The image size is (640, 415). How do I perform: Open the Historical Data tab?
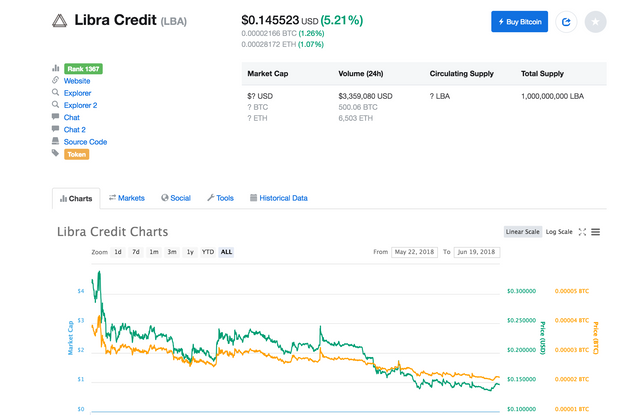(x=279, y=198)
